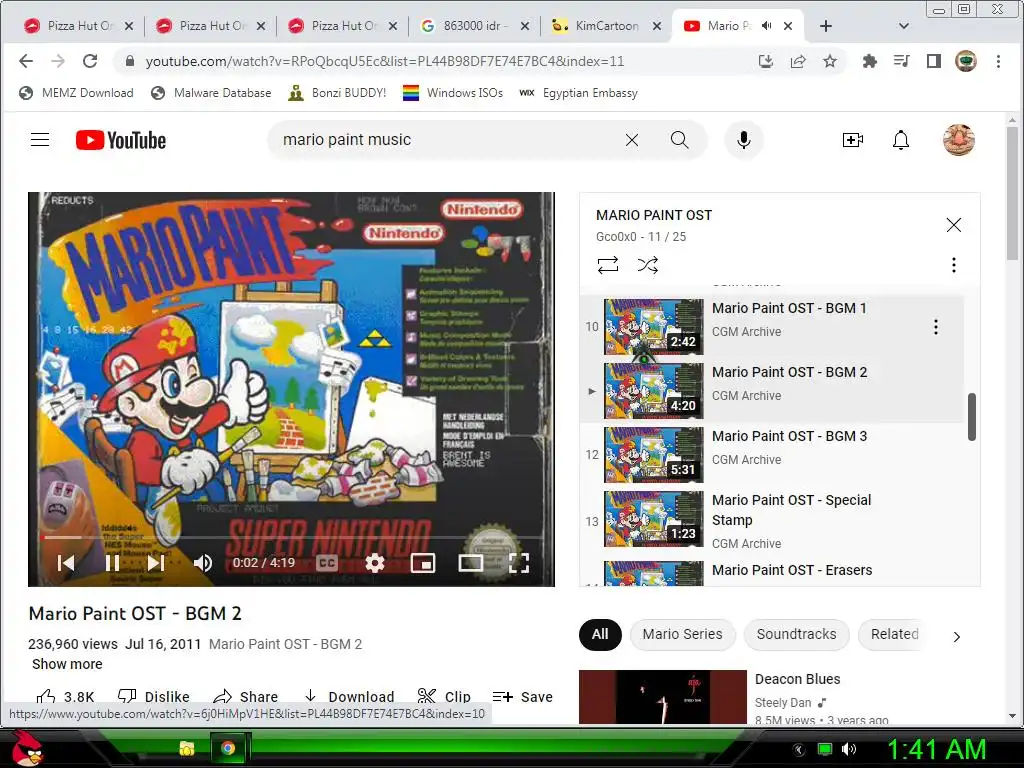Mute the Mario Paint tab audio icon

(x=767, y=25)
